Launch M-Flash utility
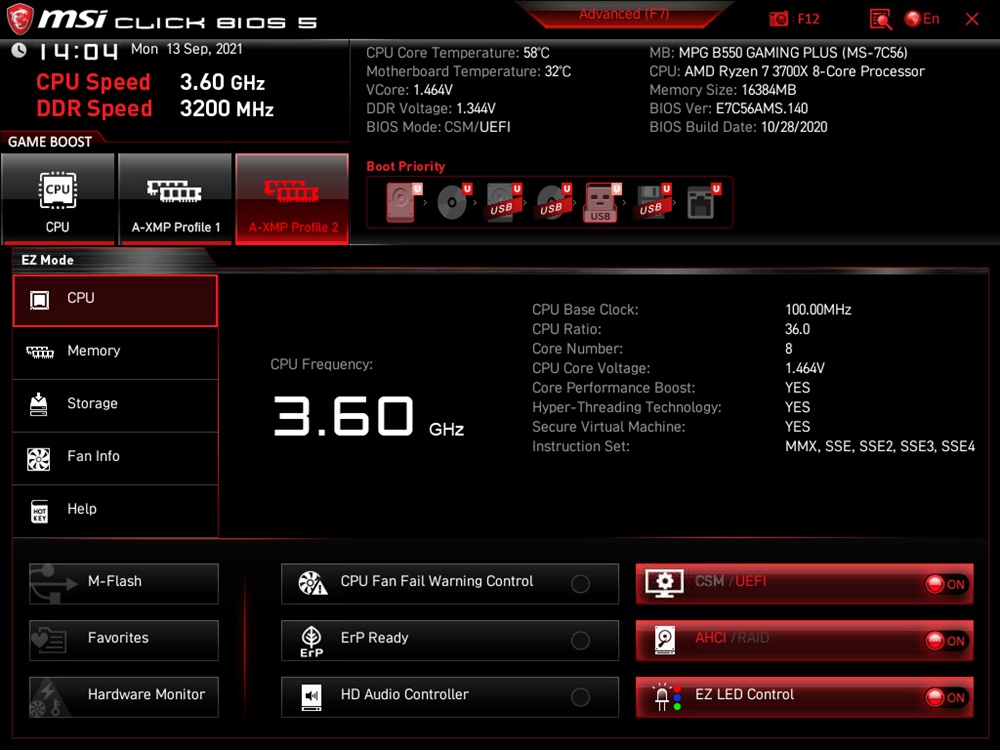Viewport: 1000px width, 750px height. pos(124,584)
